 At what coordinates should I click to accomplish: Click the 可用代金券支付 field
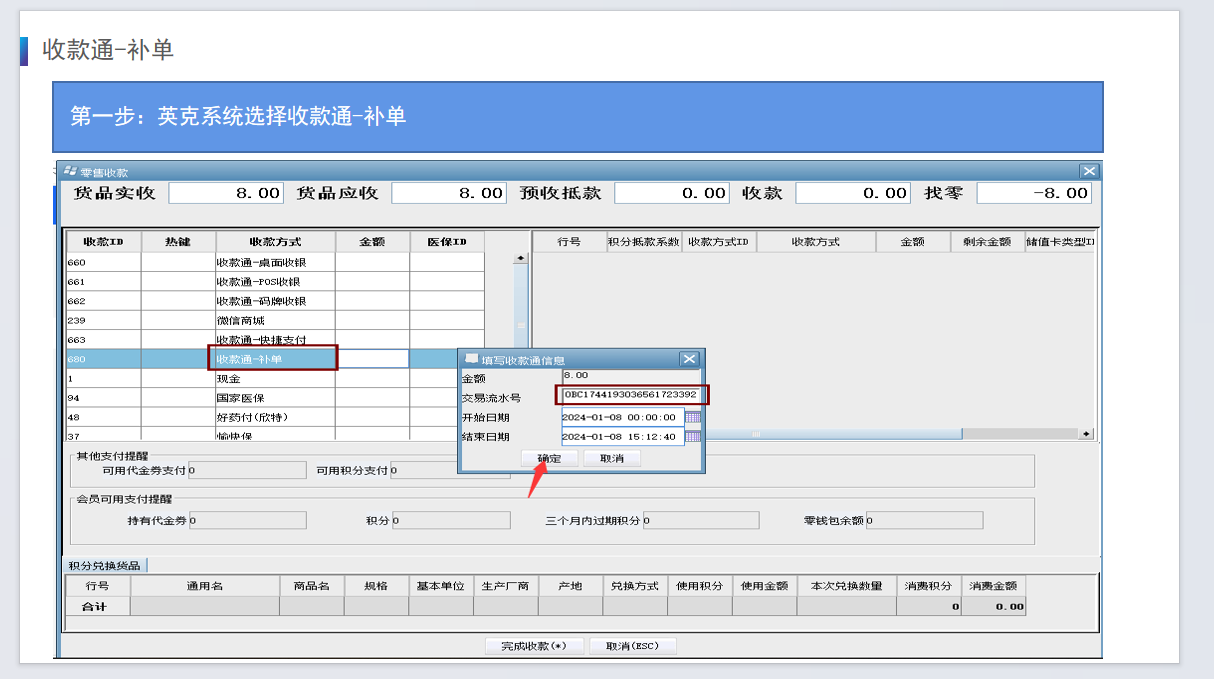point(247,470)
